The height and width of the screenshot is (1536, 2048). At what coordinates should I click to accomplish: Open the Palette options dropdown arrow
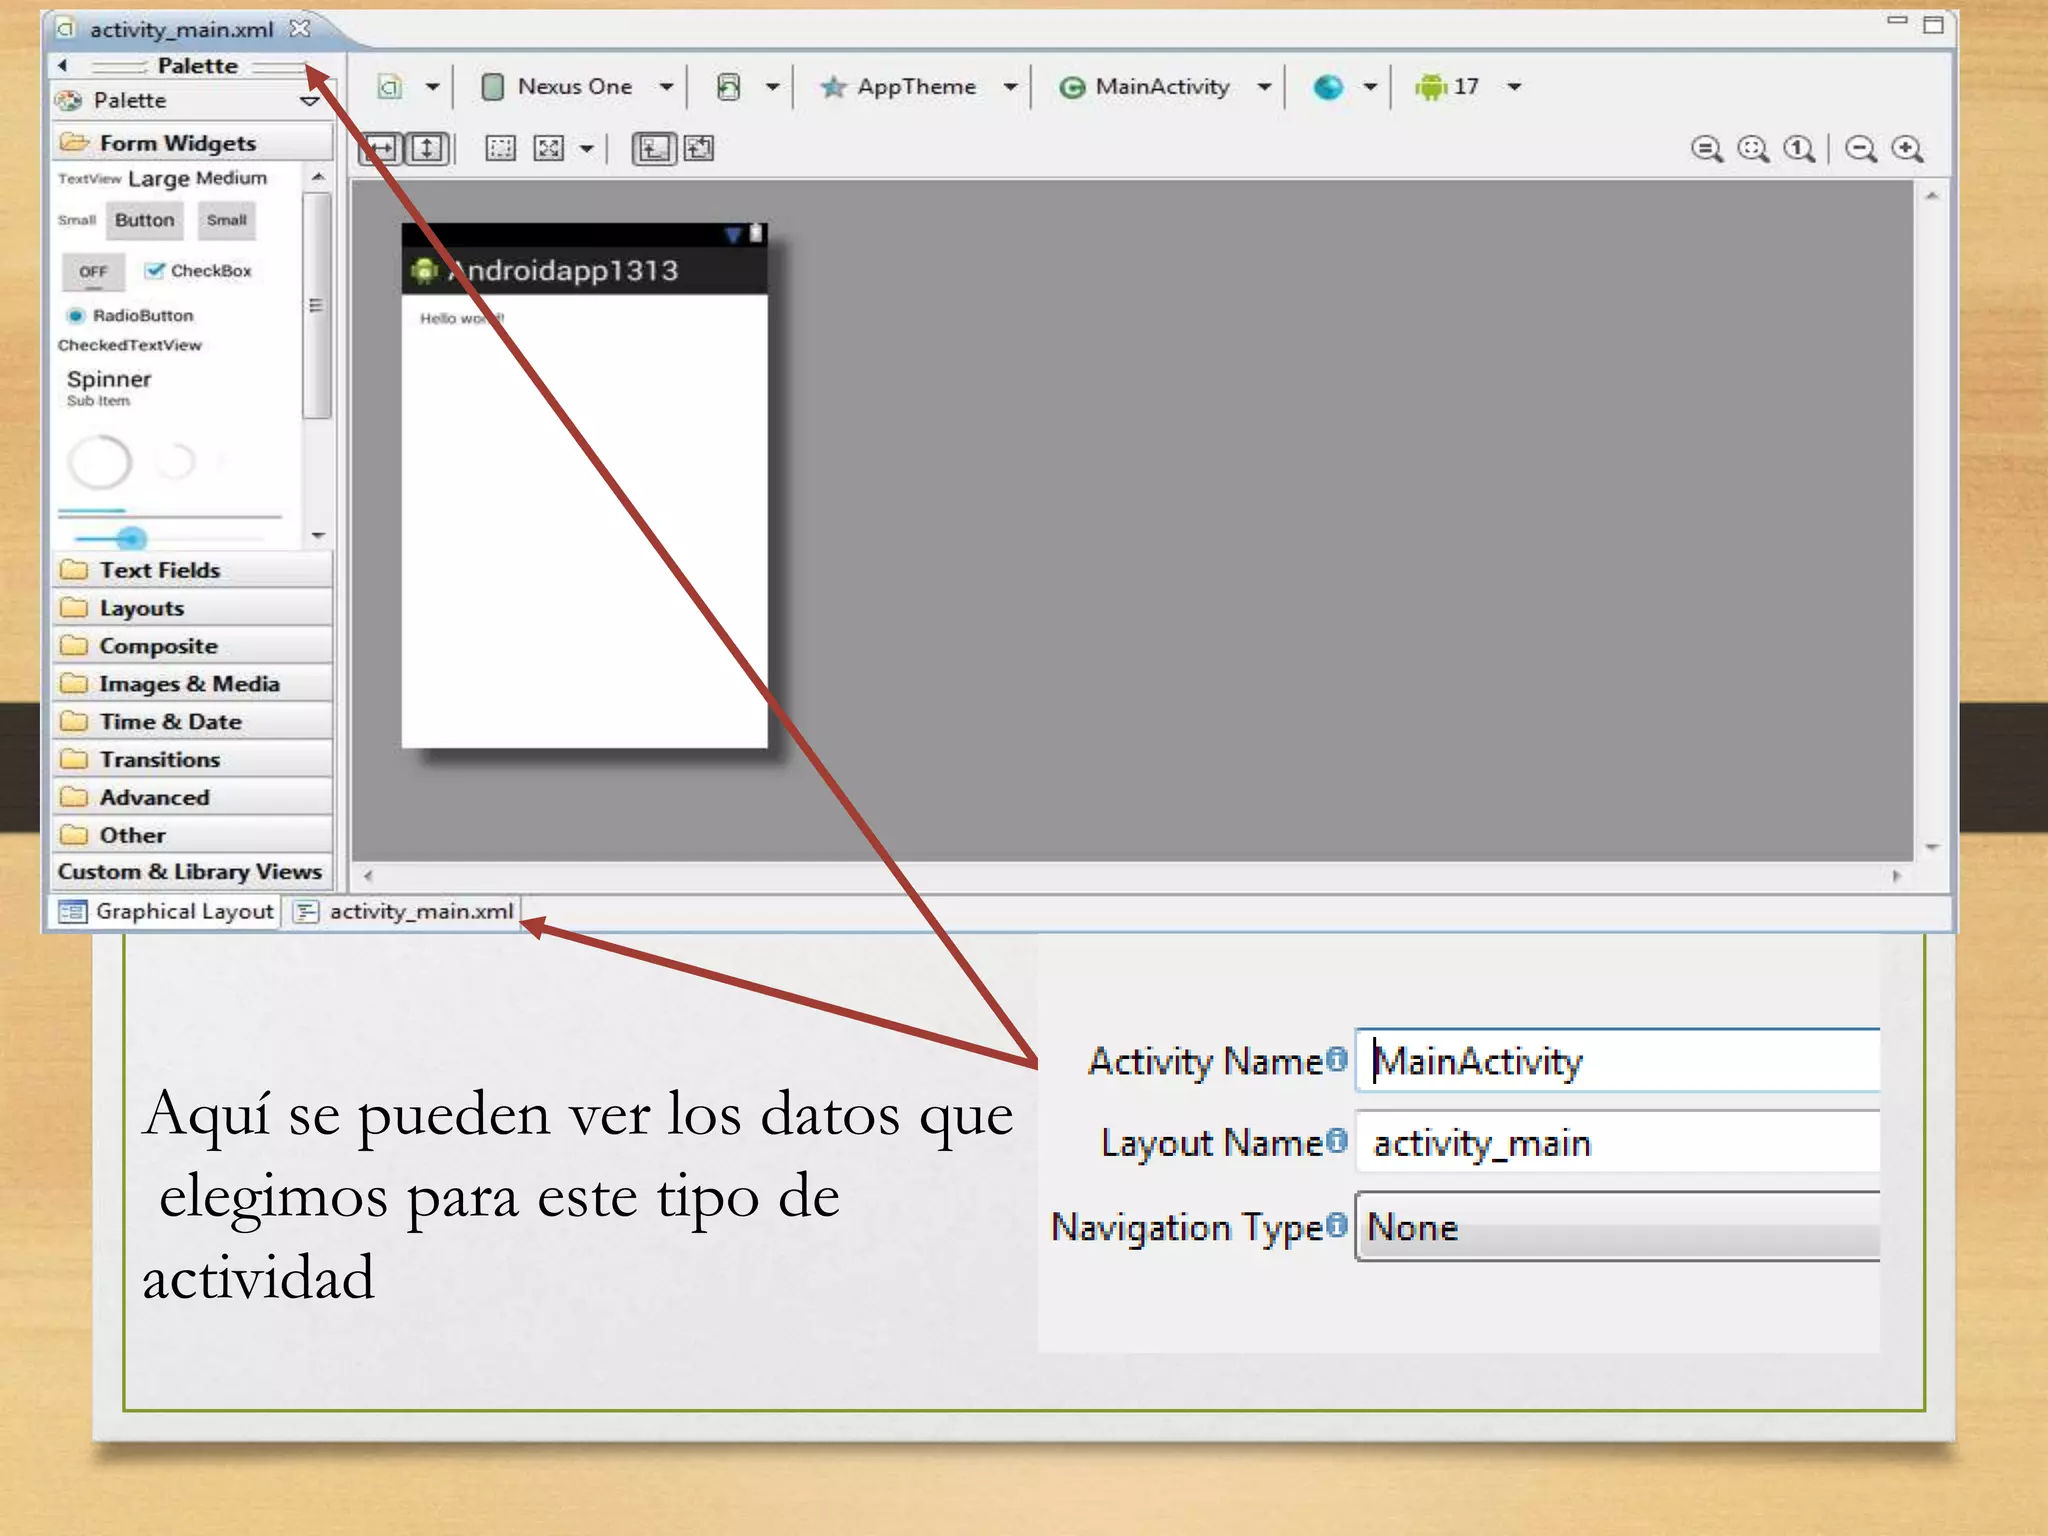coord(310,101)
